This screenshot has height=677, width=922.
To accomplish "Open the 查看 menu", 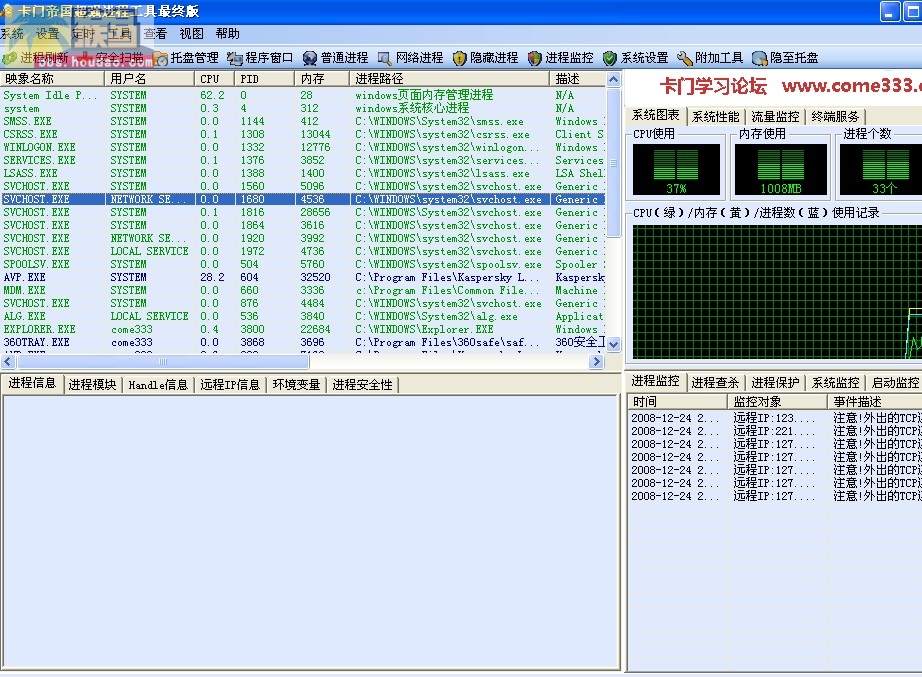I will tap(155, 34).
